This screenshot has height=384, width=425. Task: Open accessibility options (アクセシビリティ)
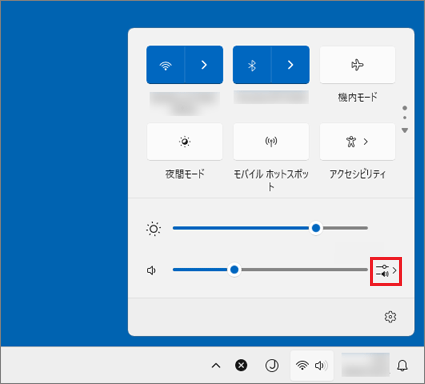click(x=357, y=142)
